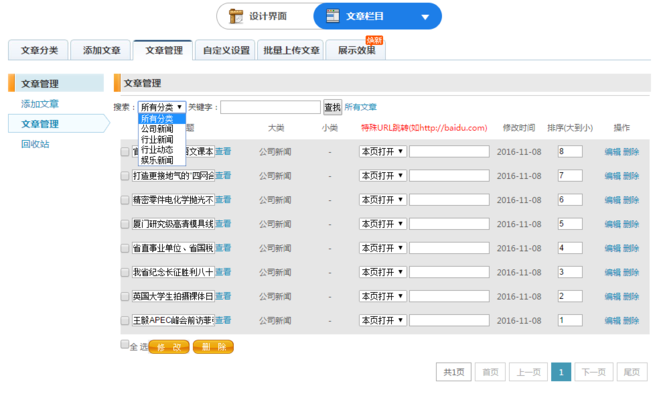Open the 所有分类 category combo box
The image size is (659, 398).
coord(162,107)
